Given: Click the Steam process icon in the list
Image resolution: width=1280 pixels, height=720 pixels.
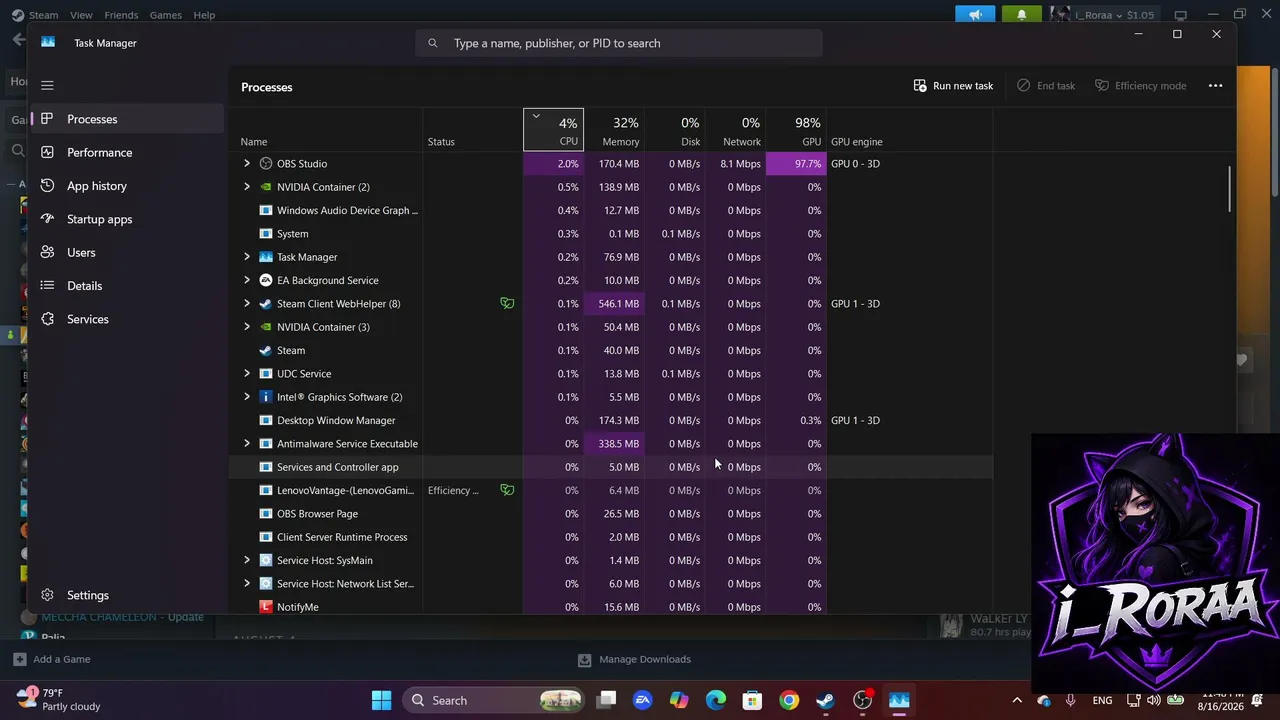Looking at the screenshot, I should 265,350.
